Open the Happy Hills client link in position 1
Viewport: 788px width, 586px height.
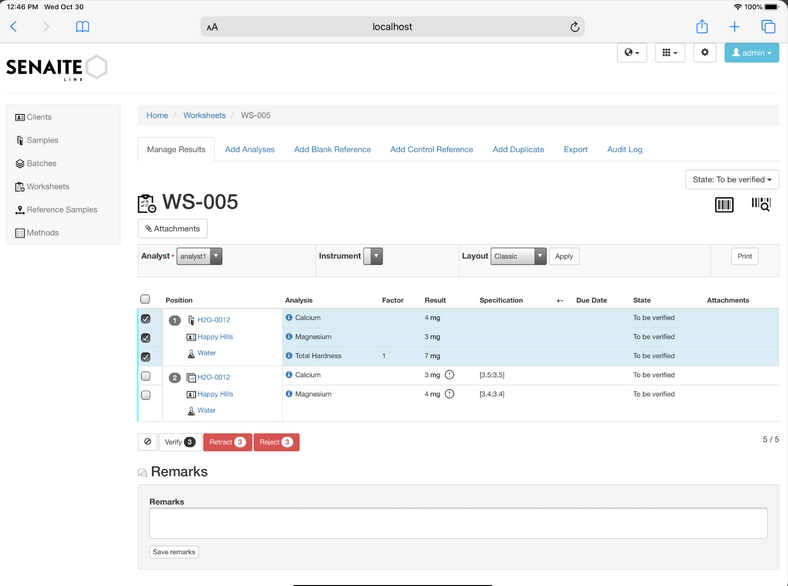(215, 337)
